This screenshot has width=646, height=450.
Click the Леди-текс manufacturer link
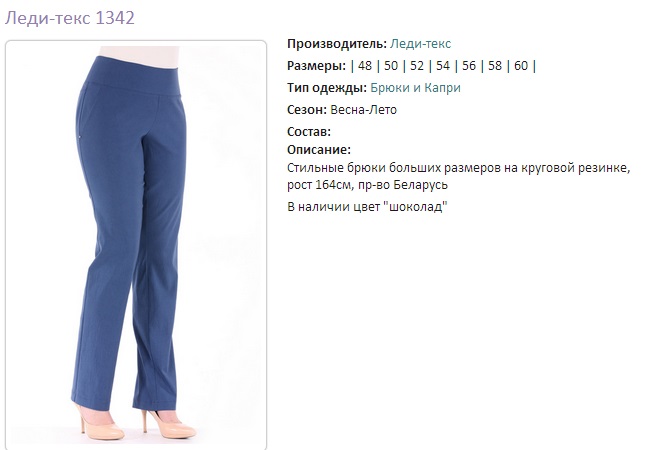tap(420, 44)
